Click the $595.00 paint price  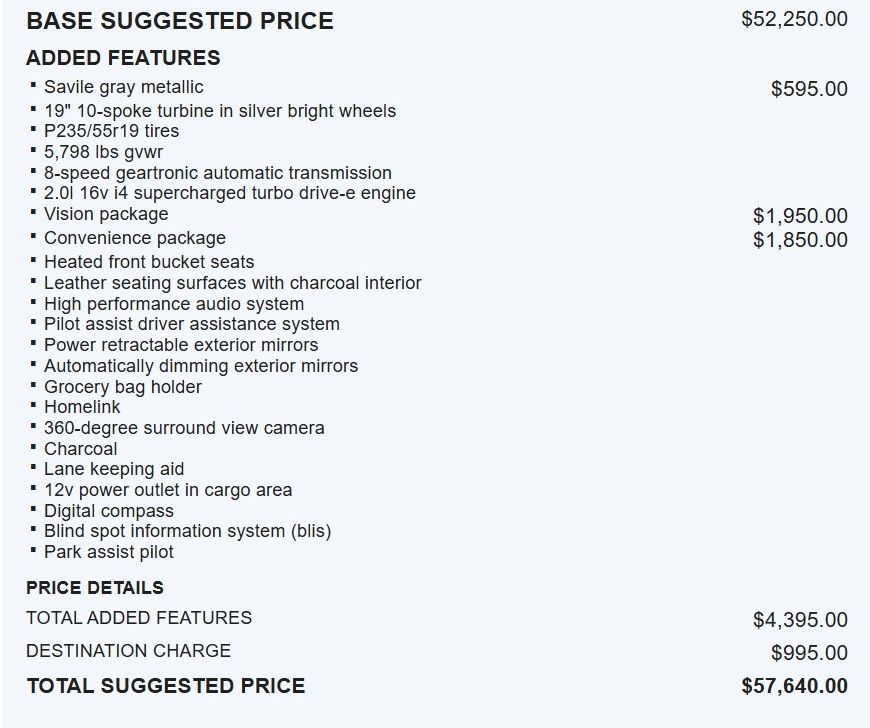click(x=810, y=89)
